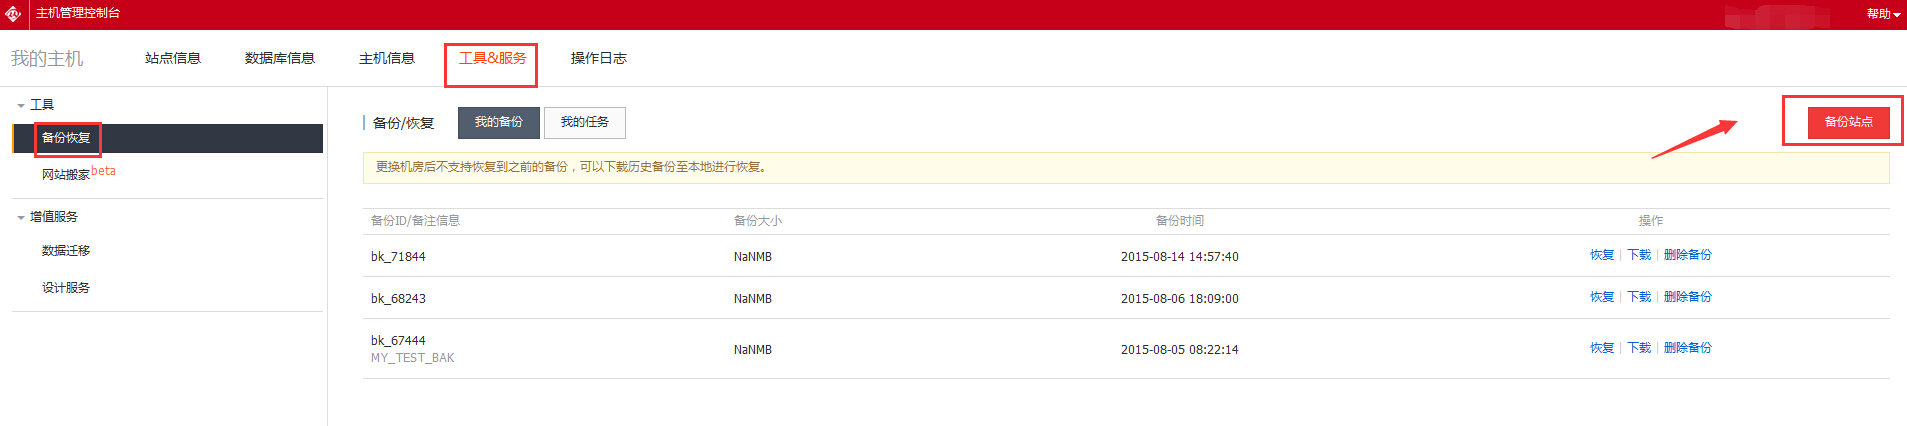Switch to the 我的任务 view
Viewport: 1907px width, 426px height.
click(584, 122)
